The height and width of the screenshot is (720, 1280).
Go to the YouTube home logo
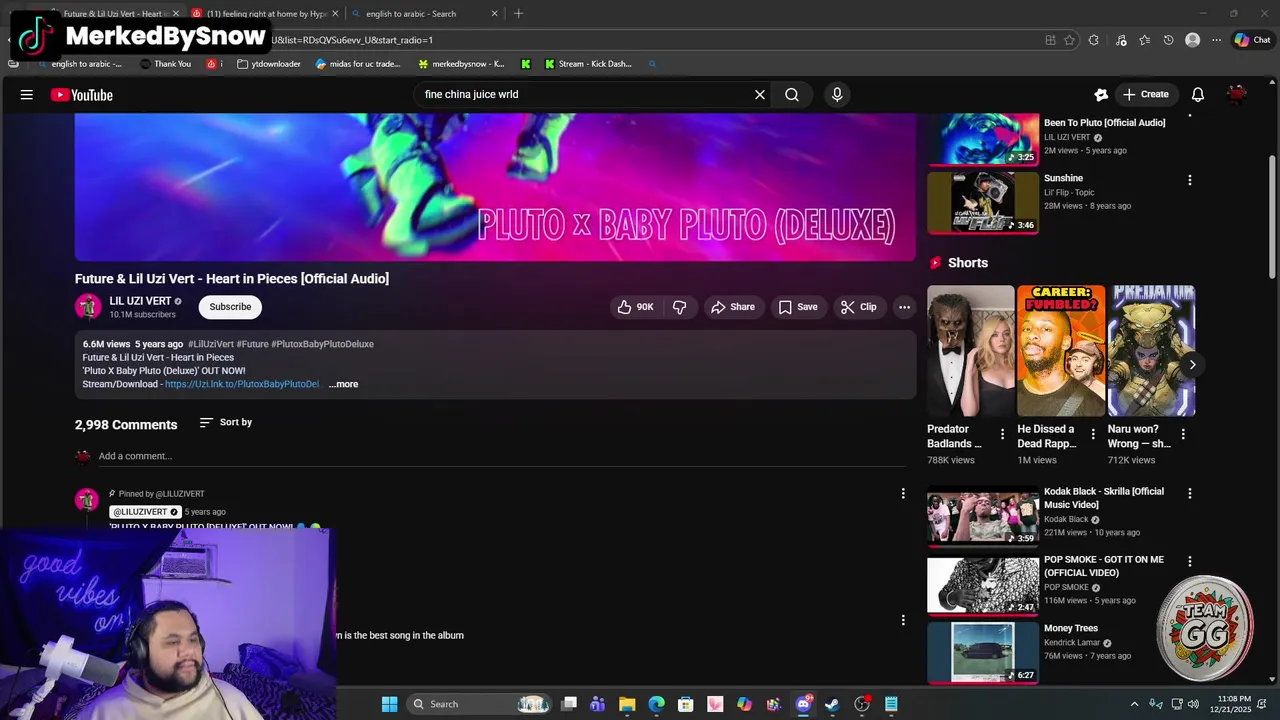point(82,95)
